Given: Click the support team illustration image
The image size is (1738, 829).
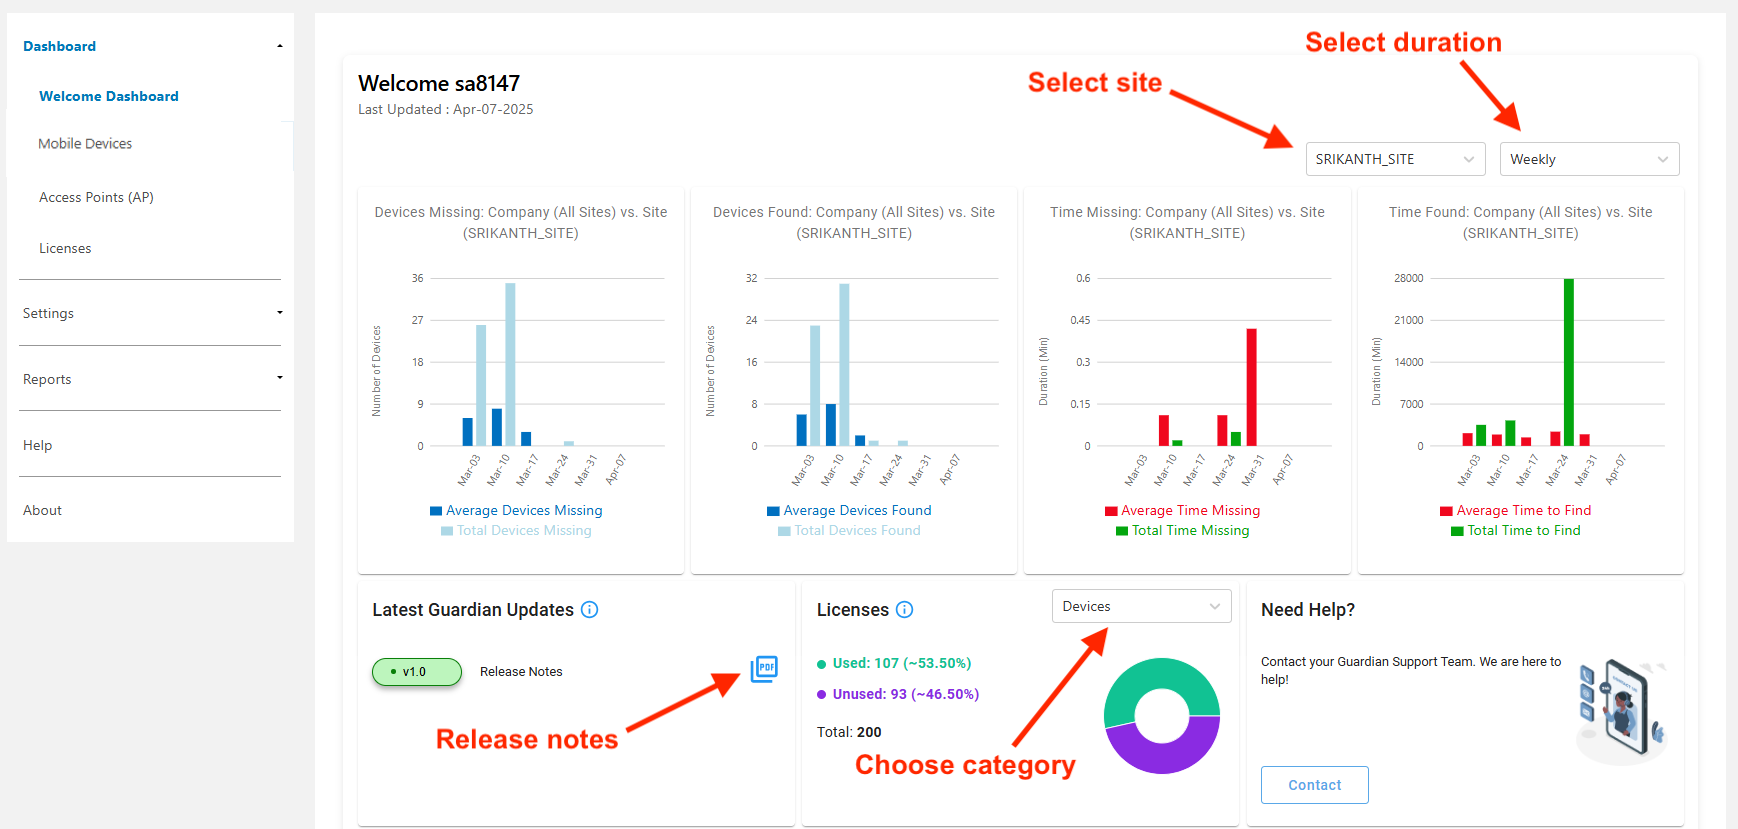Looking at the screenshot, I should [1621, 711].
